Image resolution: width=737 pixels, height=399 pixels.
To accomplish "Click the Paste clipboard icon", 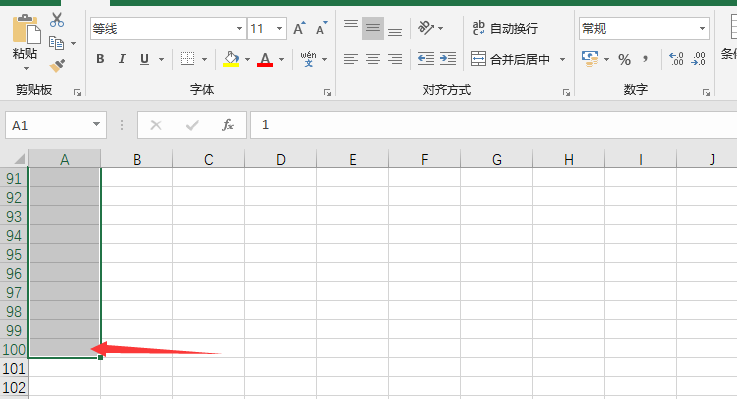I will point(26,30).
